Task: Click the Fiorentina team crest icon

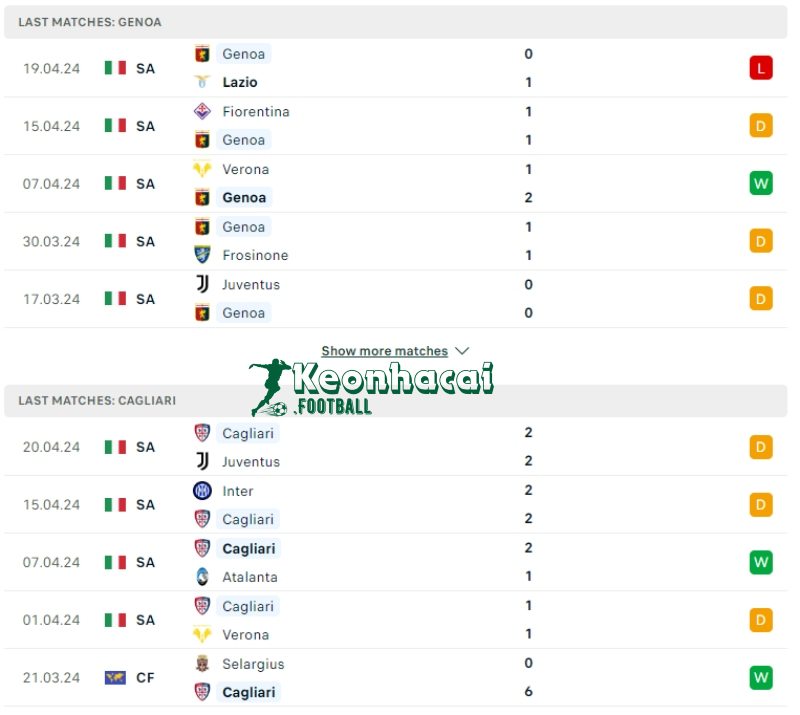Action: coord(203,111)
